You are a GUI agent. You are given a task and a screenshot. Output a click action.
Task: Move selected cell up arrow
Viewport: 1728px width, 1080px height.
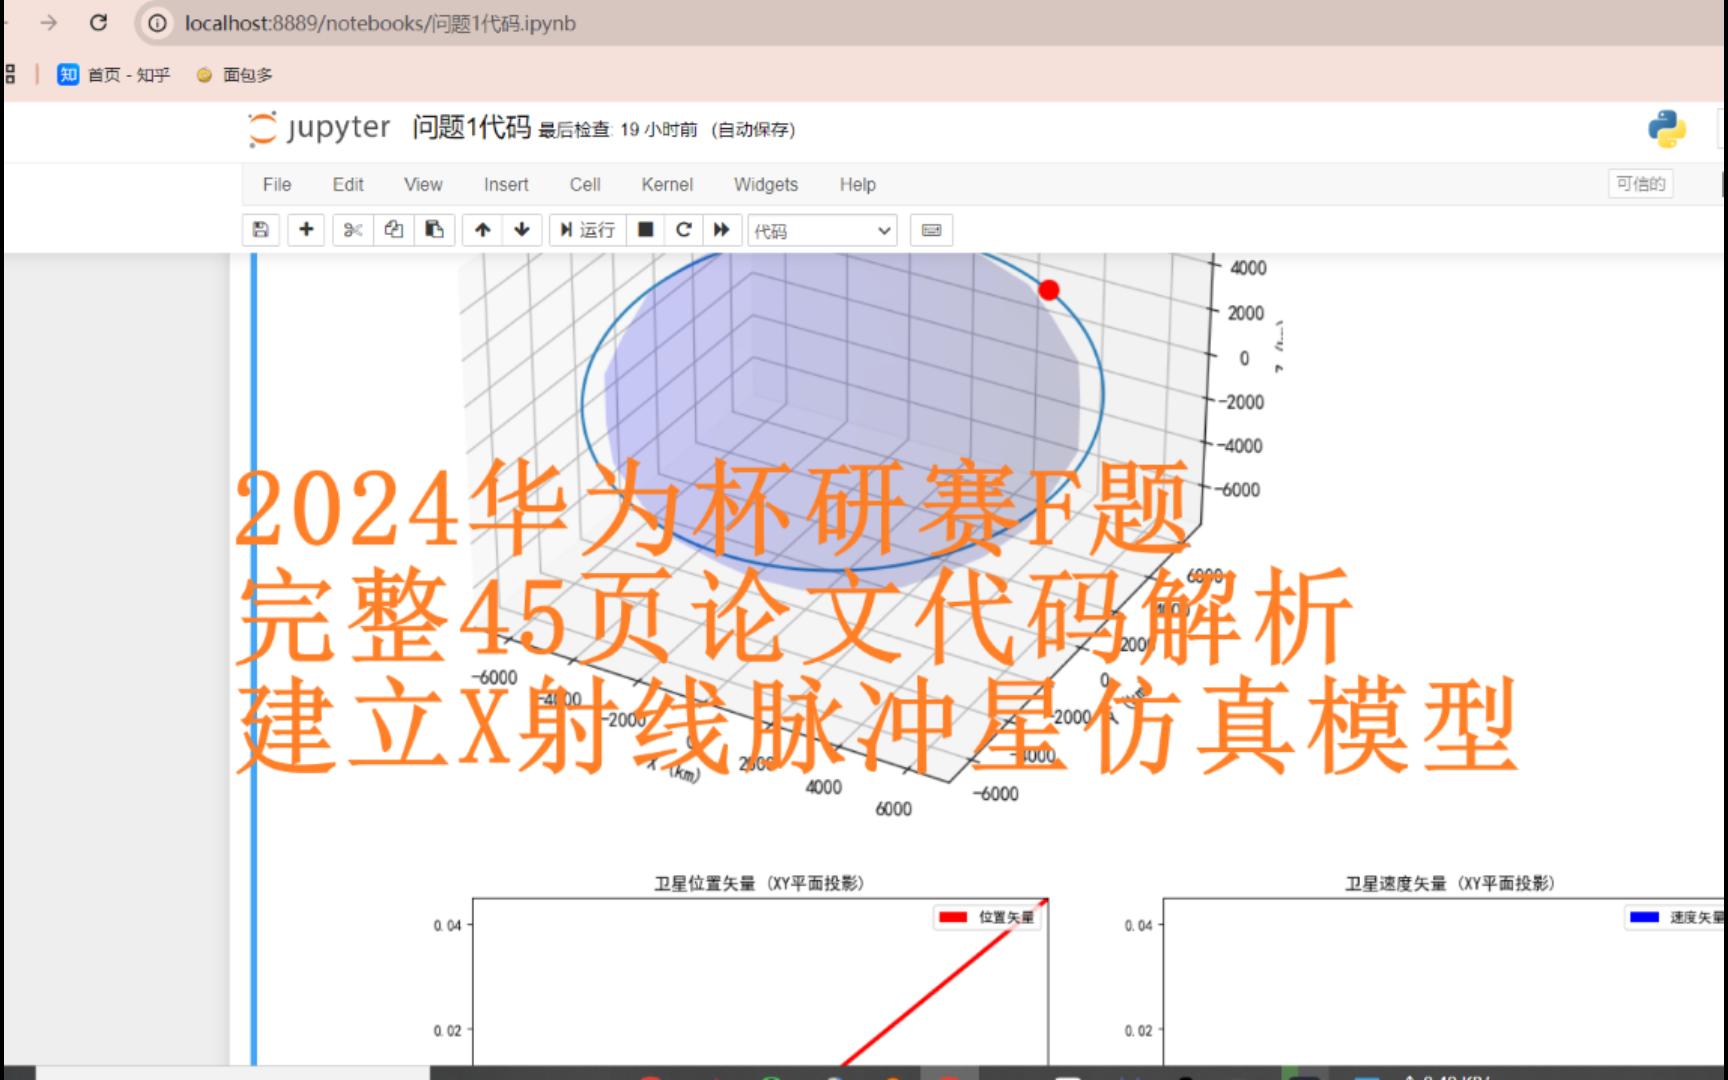(483, 230)
